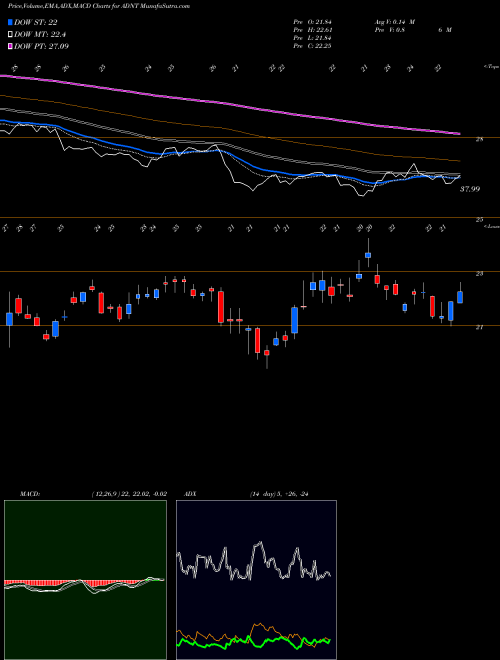
Task: Click the 23 price axis label
Action: tap(479, 274)
